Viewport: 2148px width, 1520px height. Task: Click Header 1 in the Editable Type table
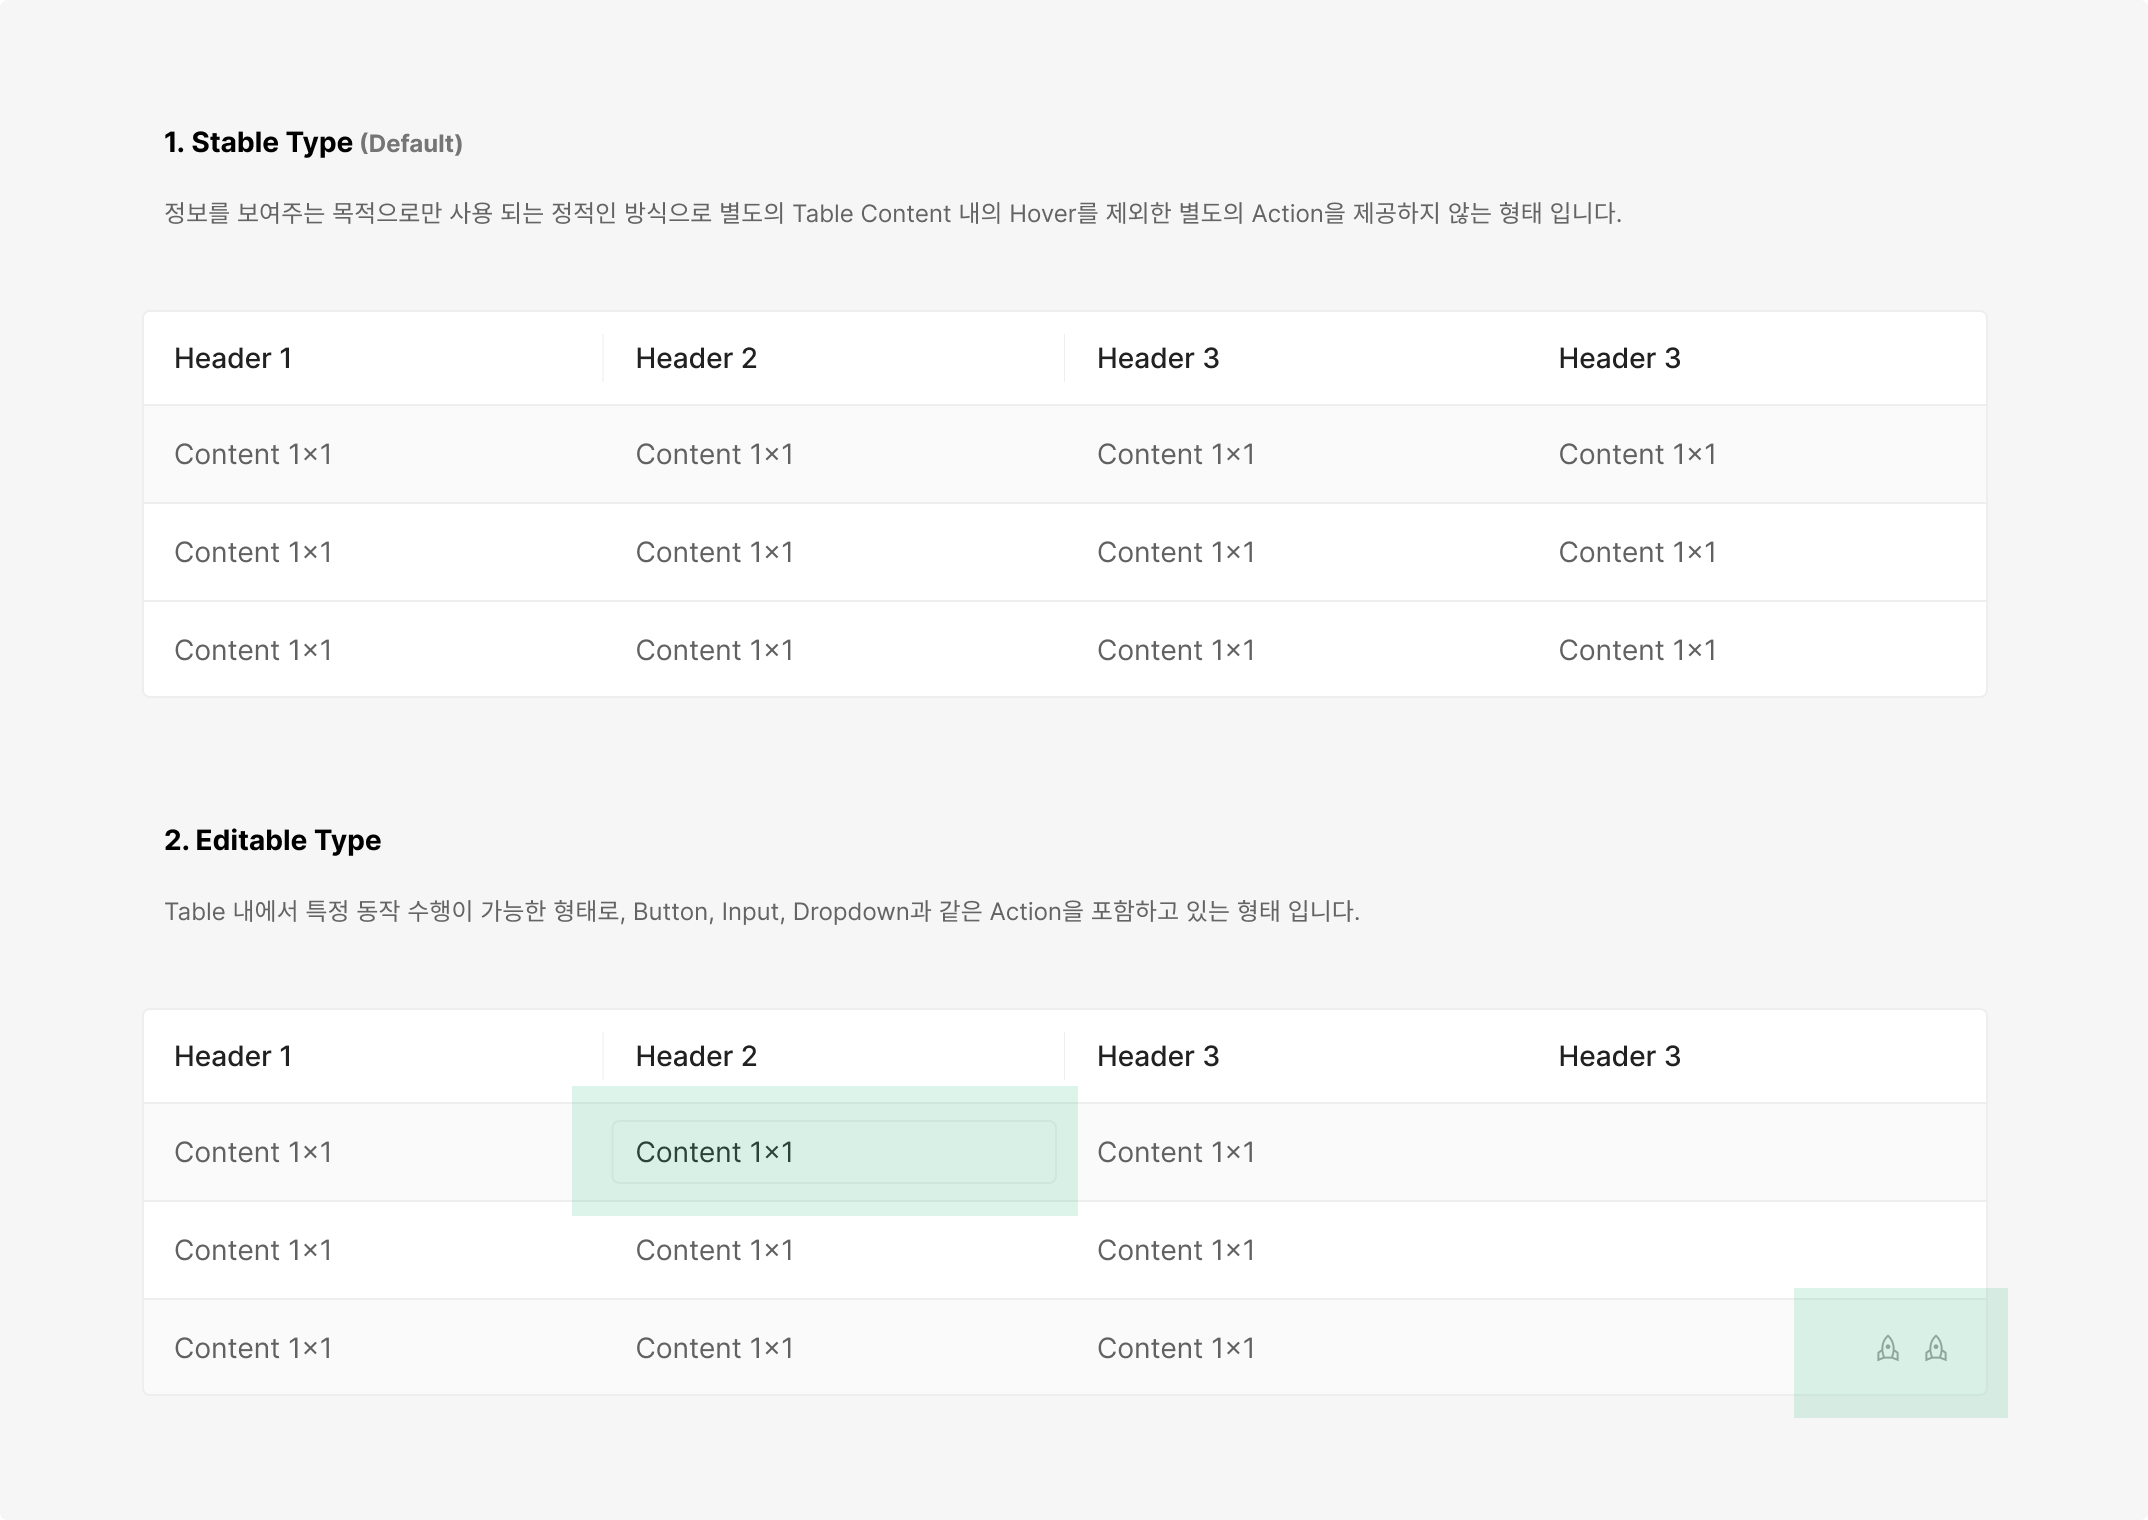click(x=233, y=1056)
